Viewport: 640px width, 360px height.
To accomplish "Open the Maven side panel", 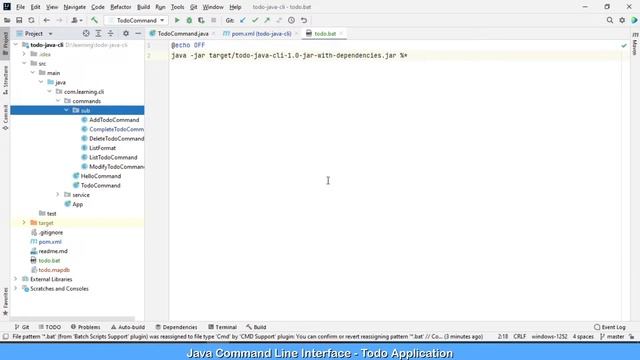I will [635, 44].
